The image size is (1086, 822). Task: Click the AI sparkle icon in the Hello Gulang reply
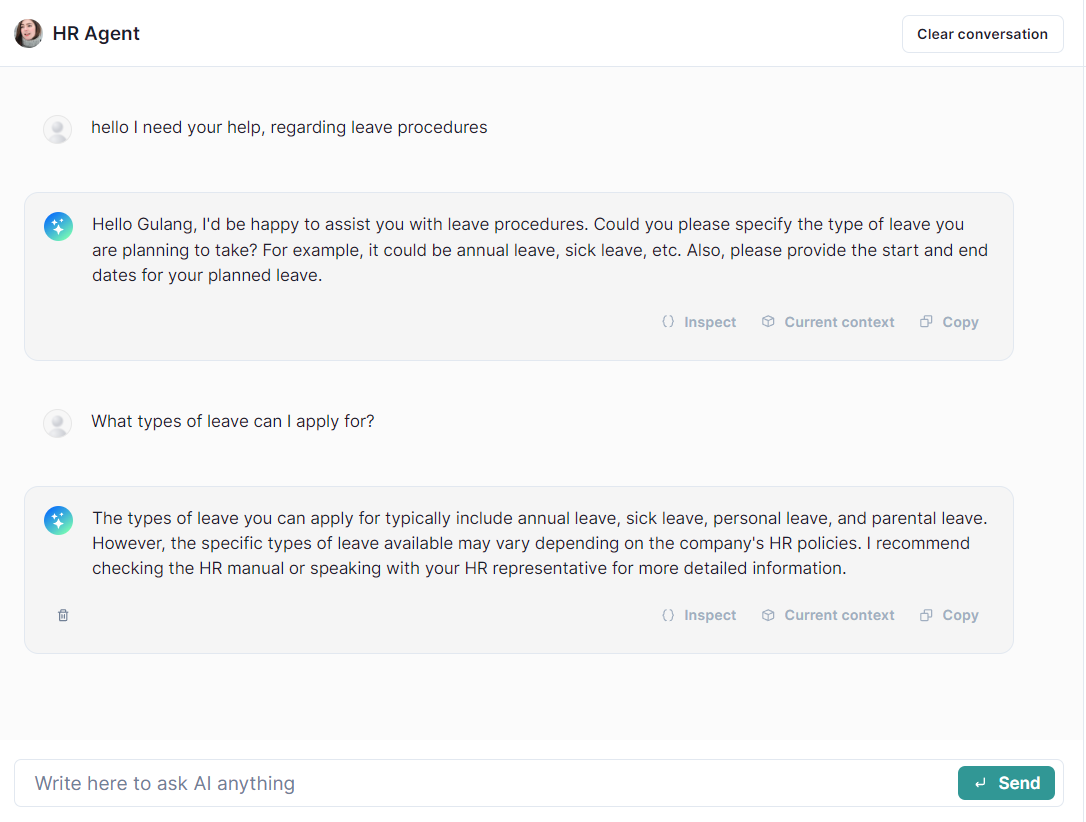pyautogui.click(x=58, y=227)
